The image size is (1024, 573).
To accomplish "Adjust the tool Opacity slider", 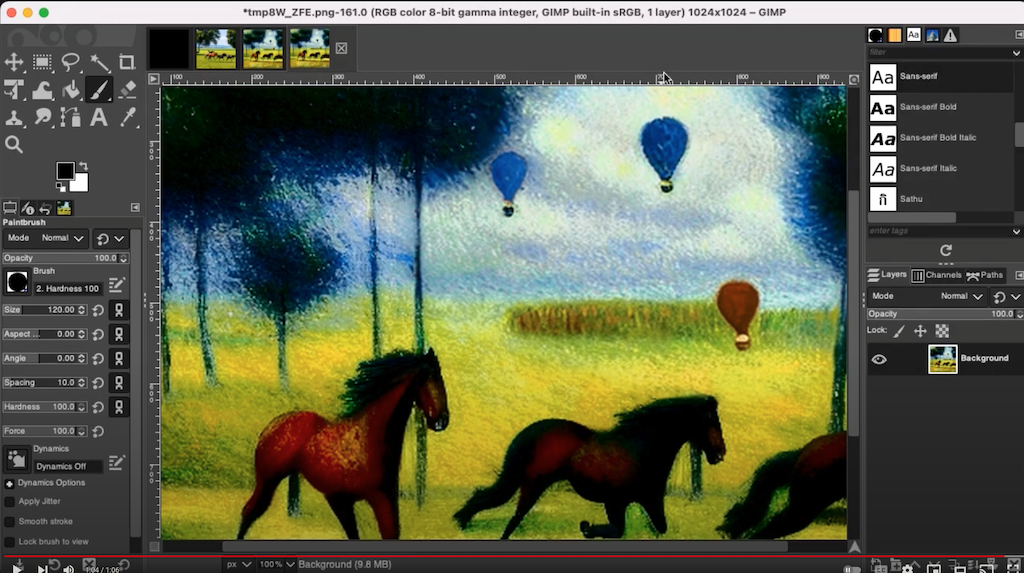I will 65,258.
